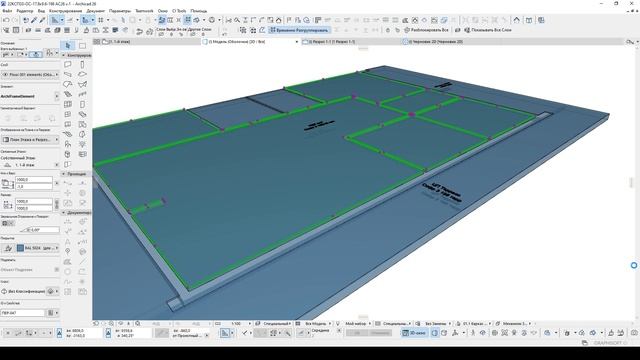Select the Stair tool

pyautogui.click(x=68, y=94)
